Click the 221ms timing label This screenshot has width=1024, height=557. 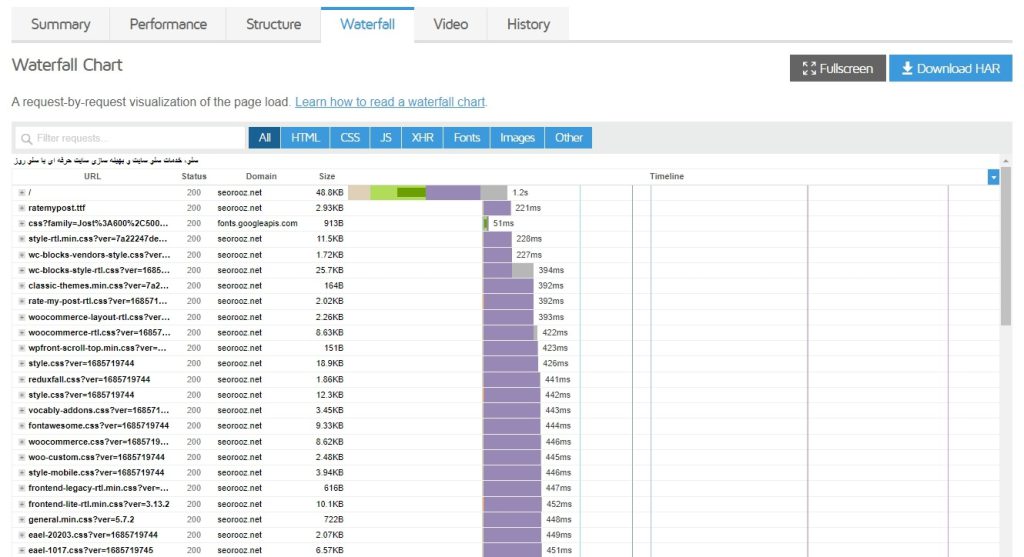528,208
